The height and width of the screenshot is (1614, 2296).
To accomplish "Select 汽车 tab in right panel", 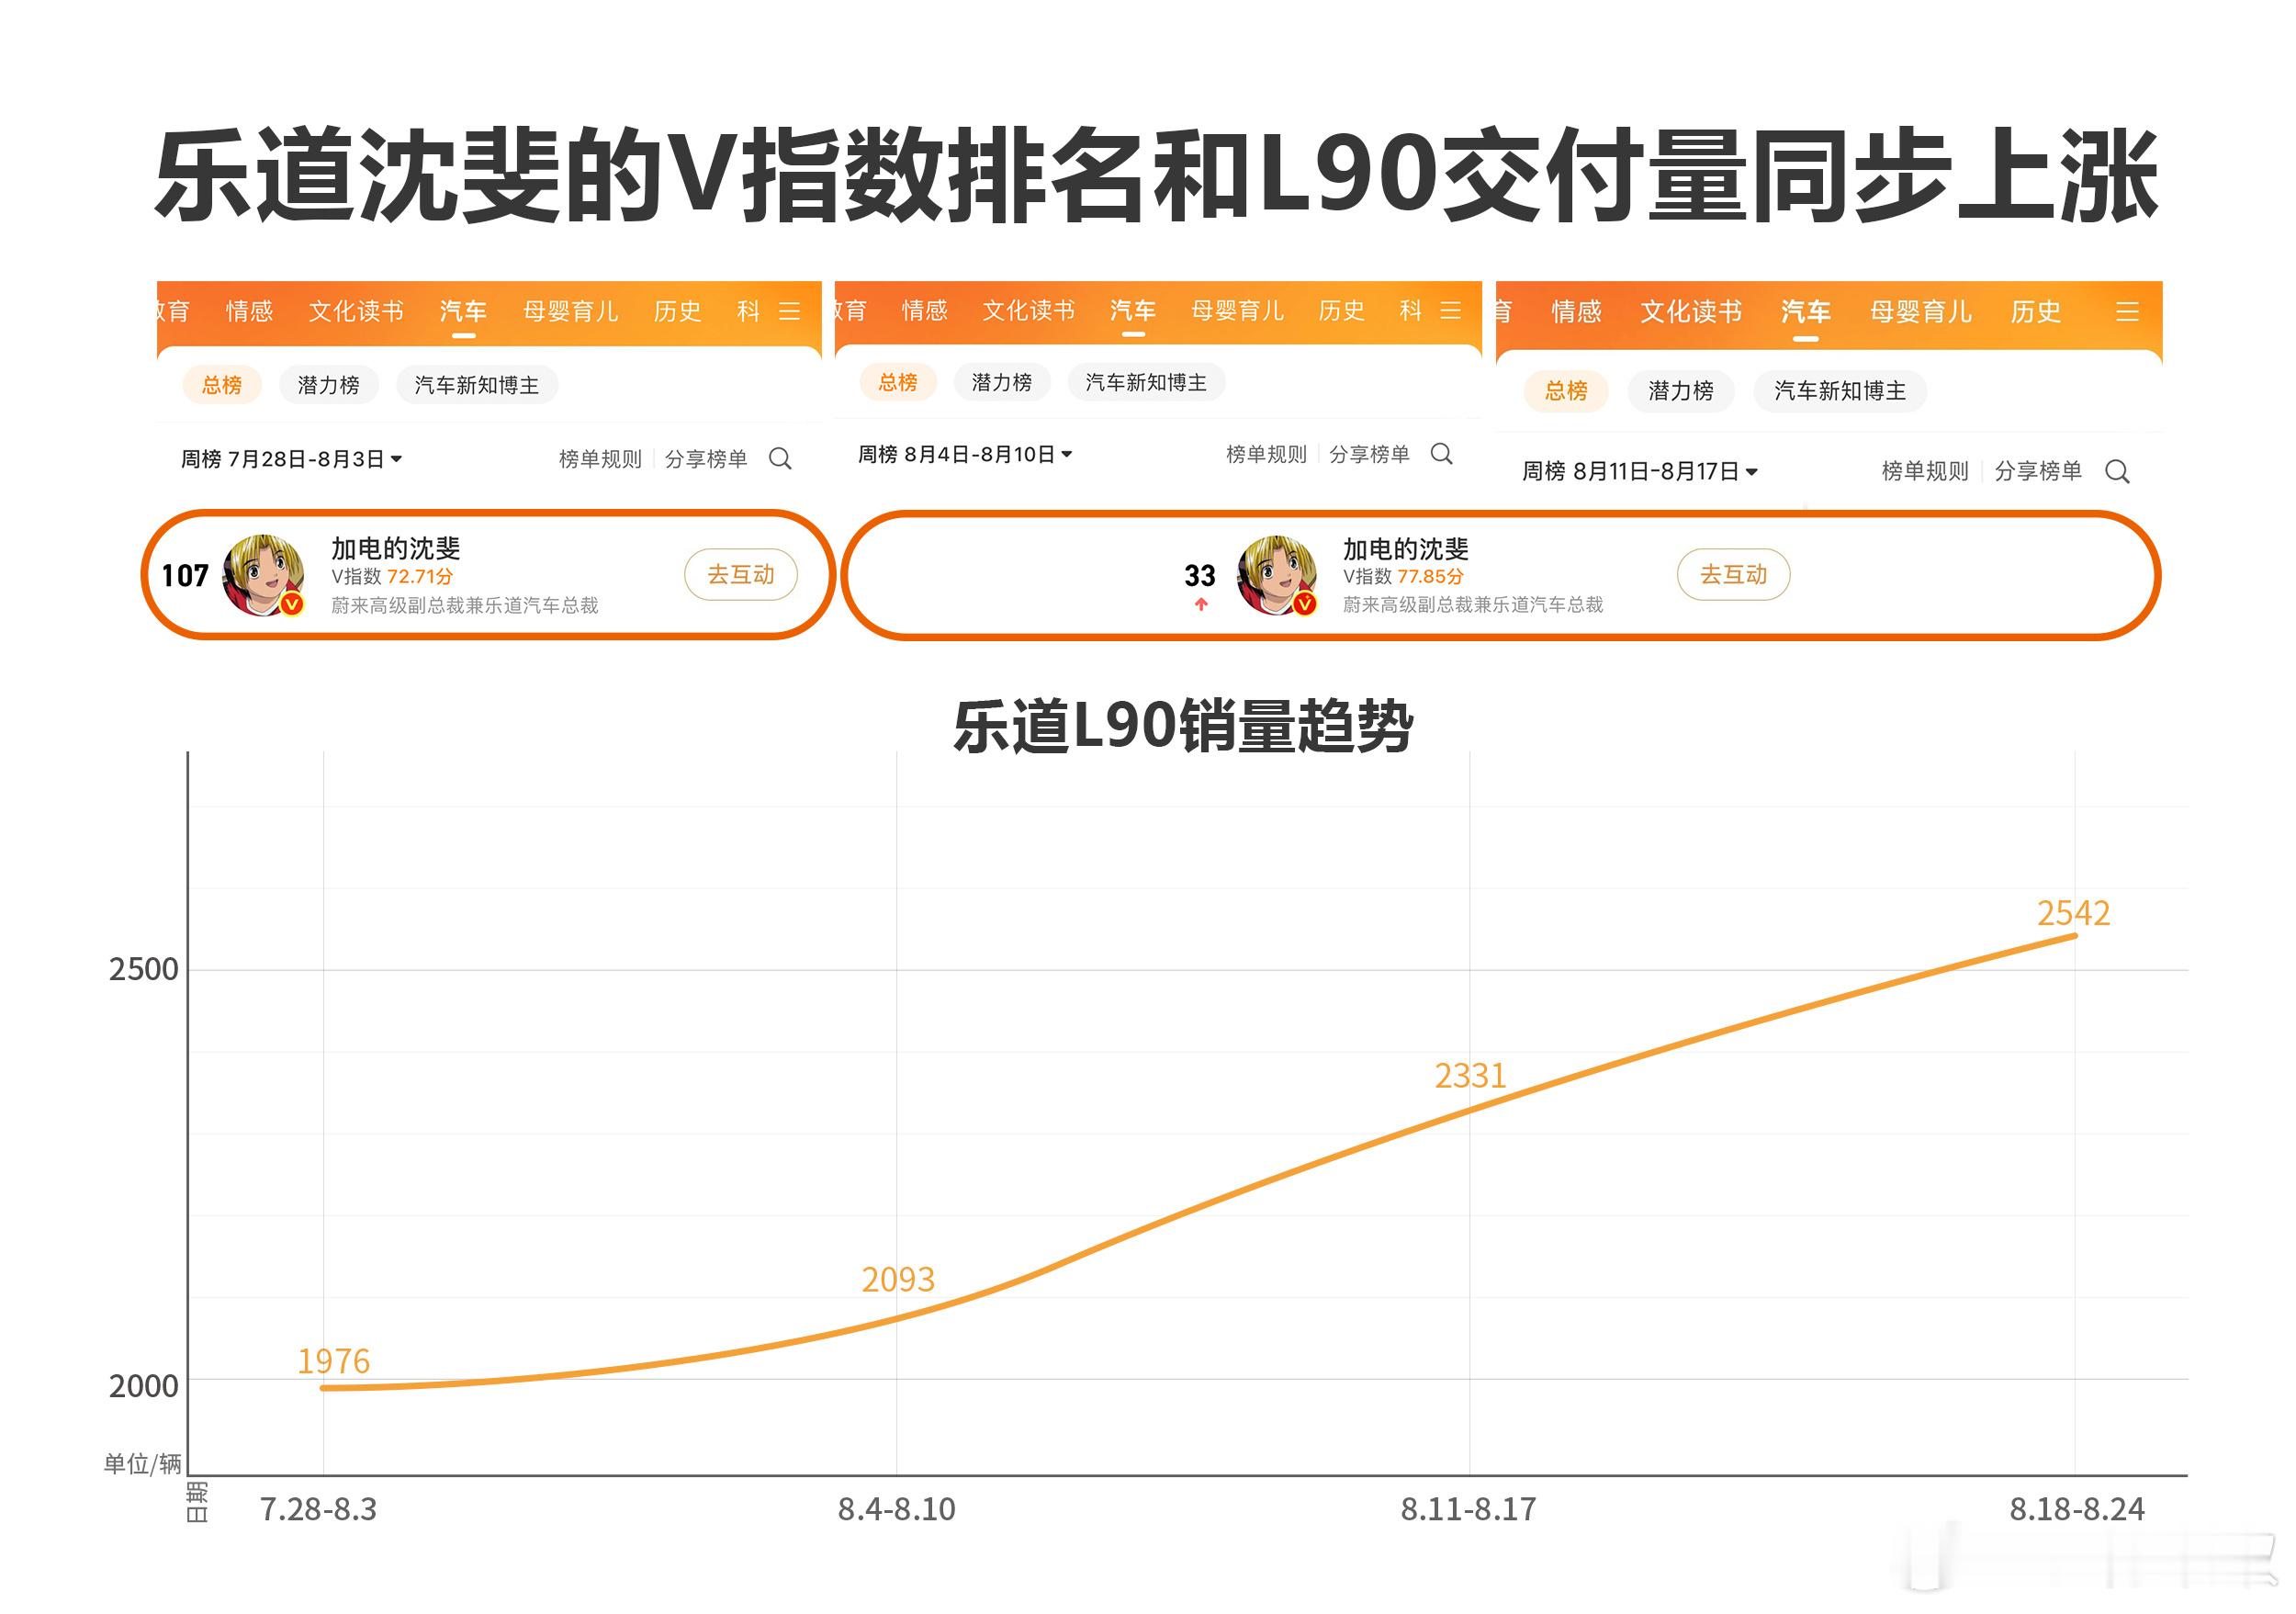I will click(1806, 312).
